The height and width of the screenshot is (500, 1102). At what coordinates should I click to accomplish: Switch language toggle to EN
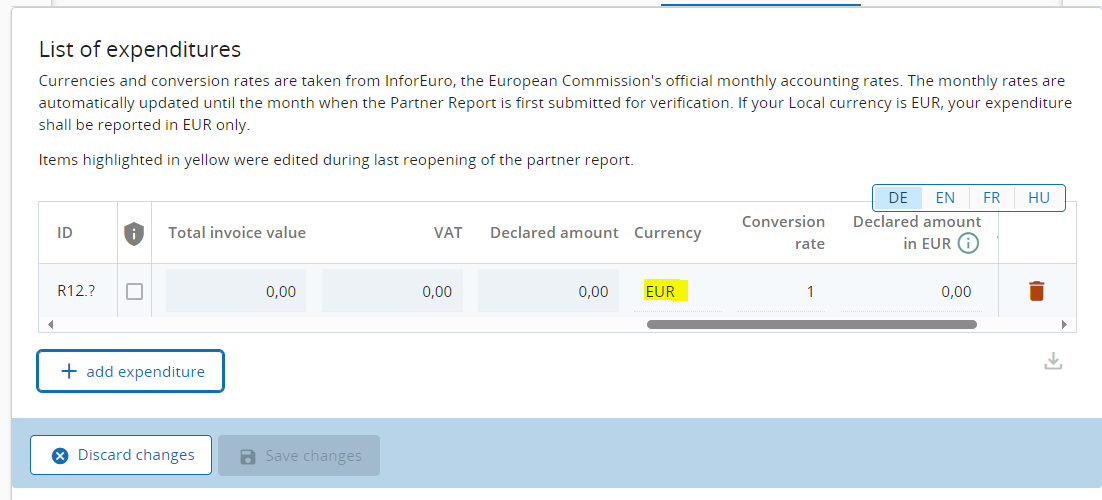point(944,198)
